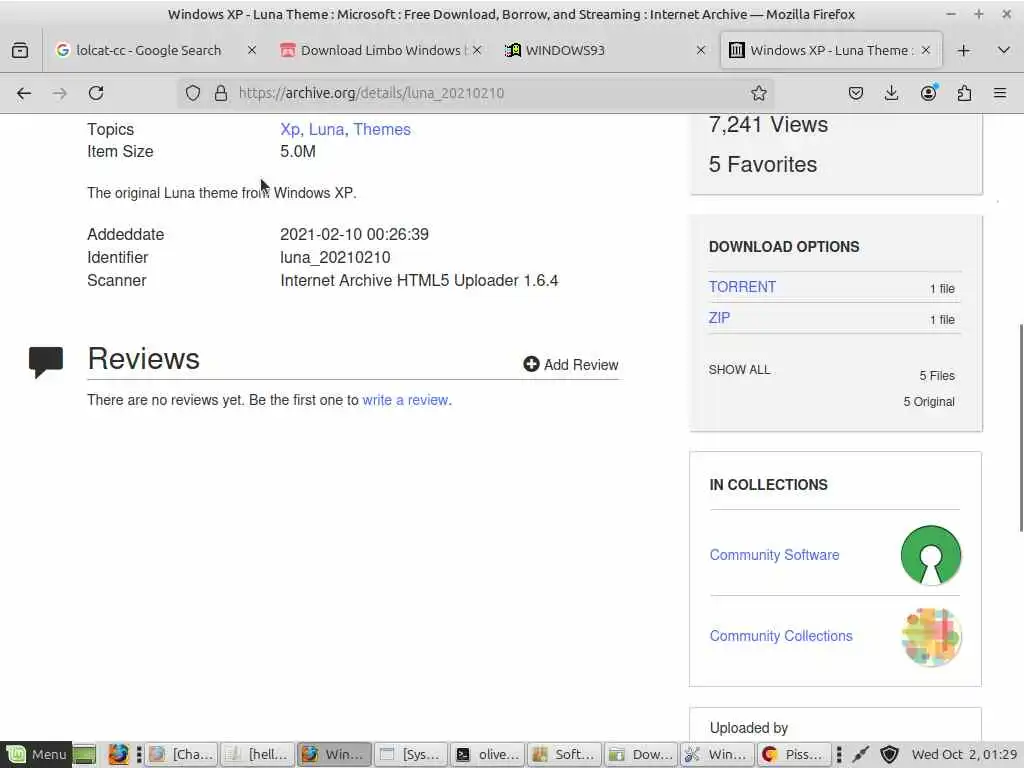Open the network connection tray icon
This screenshot has height=768, width=1024.
[861, 755]
